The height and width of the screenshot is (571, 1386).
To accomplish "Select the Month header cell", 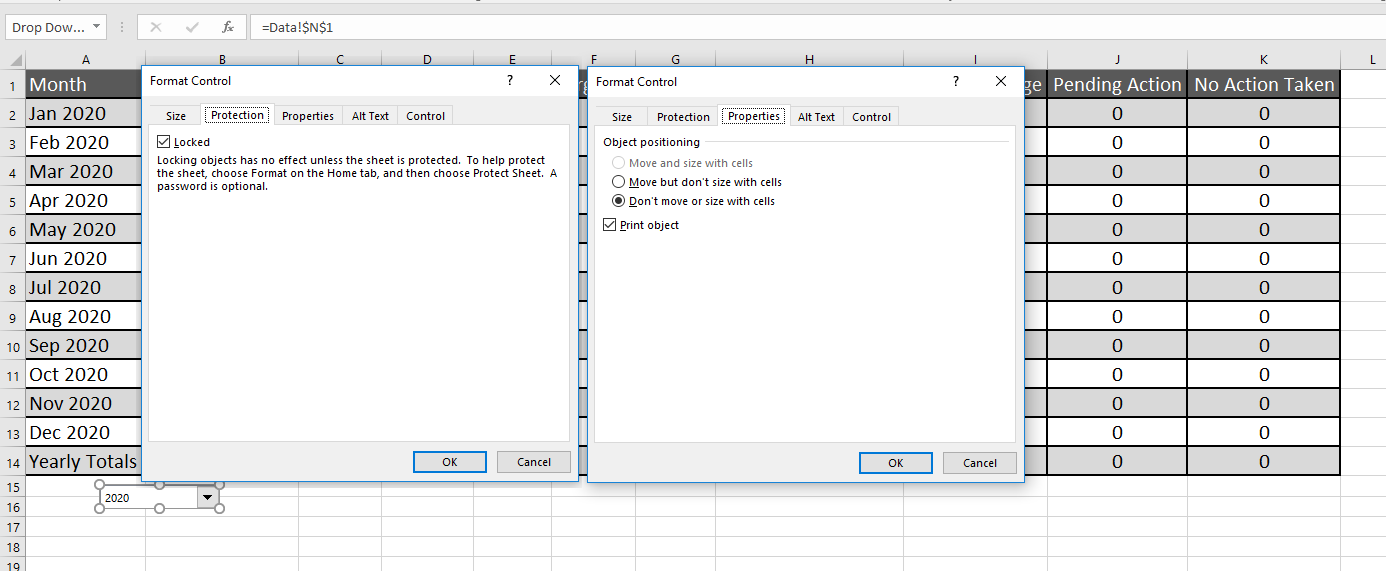I will 85,85.
